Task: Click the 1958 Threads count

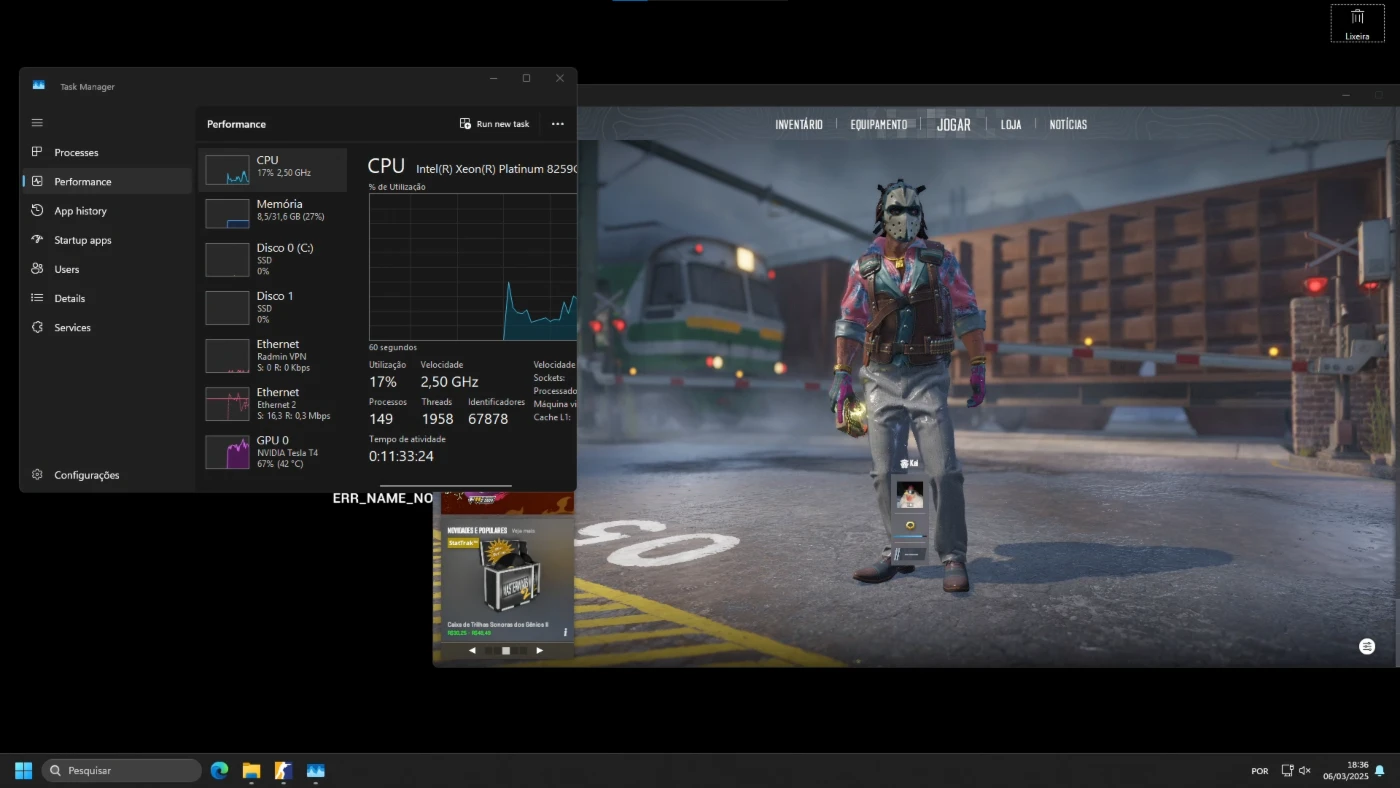Action: [437, 419]
